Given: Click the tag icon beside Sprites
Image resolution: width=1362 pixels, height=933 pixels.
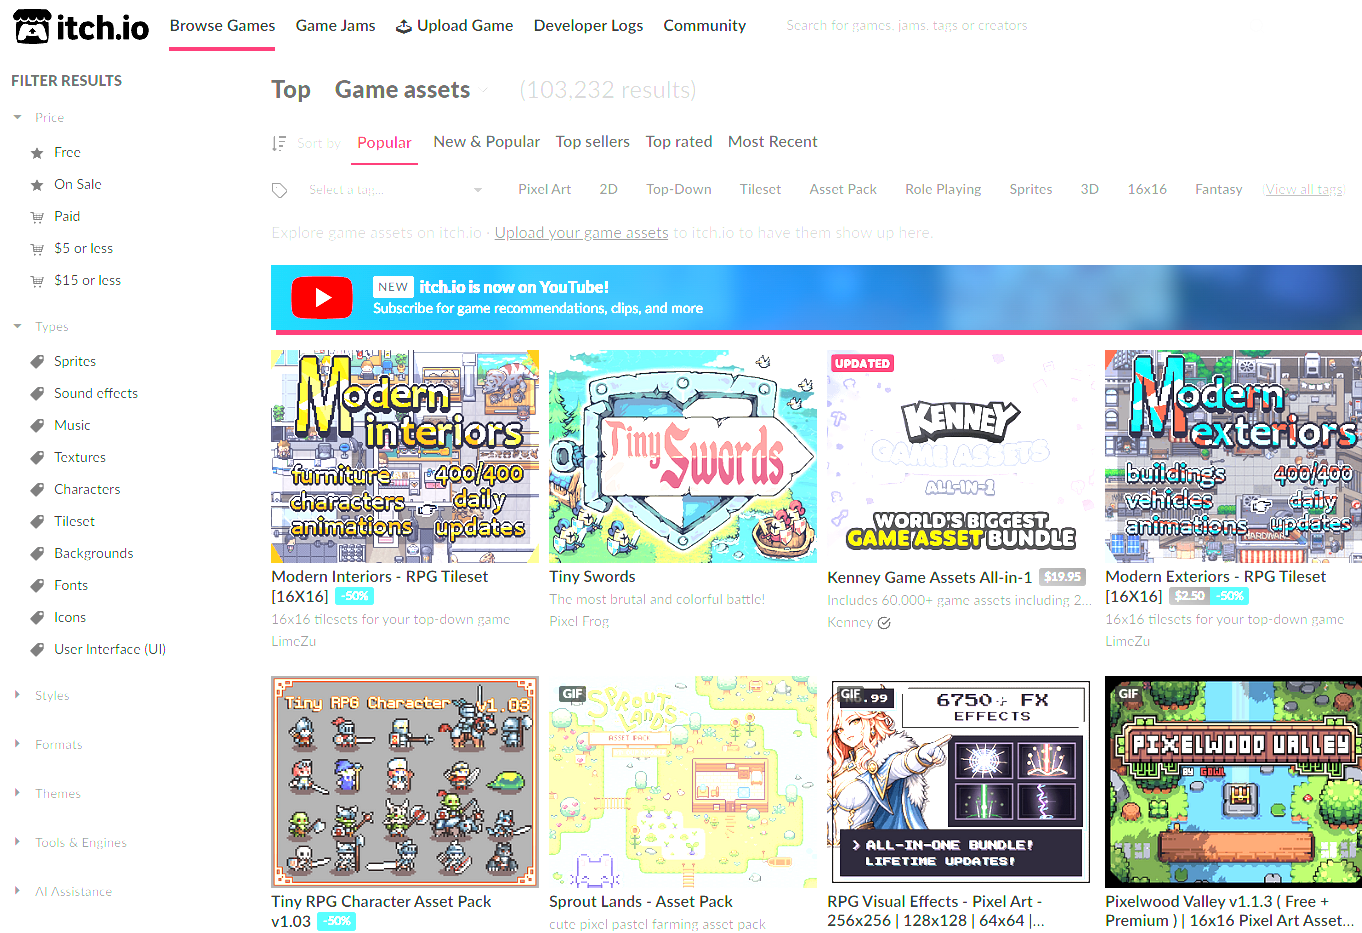Looking at the screenshot, I should (37, 362).
